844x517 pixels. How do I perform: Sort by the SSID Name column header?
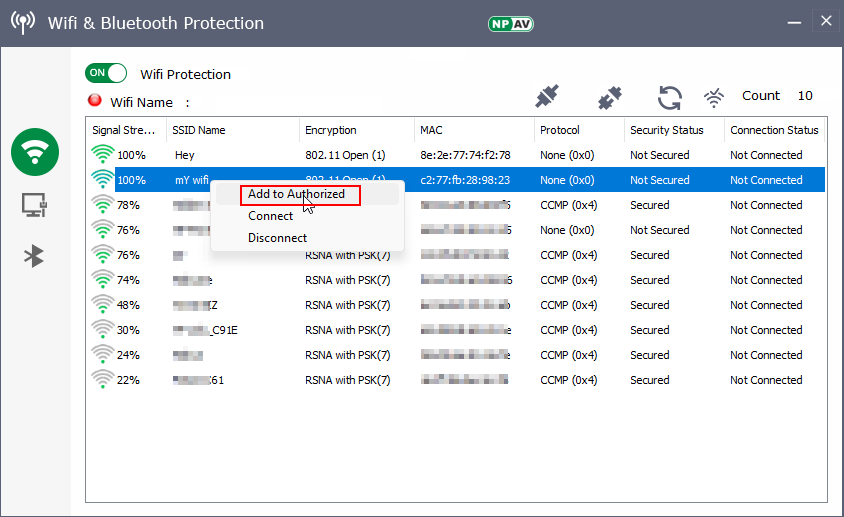199,130
